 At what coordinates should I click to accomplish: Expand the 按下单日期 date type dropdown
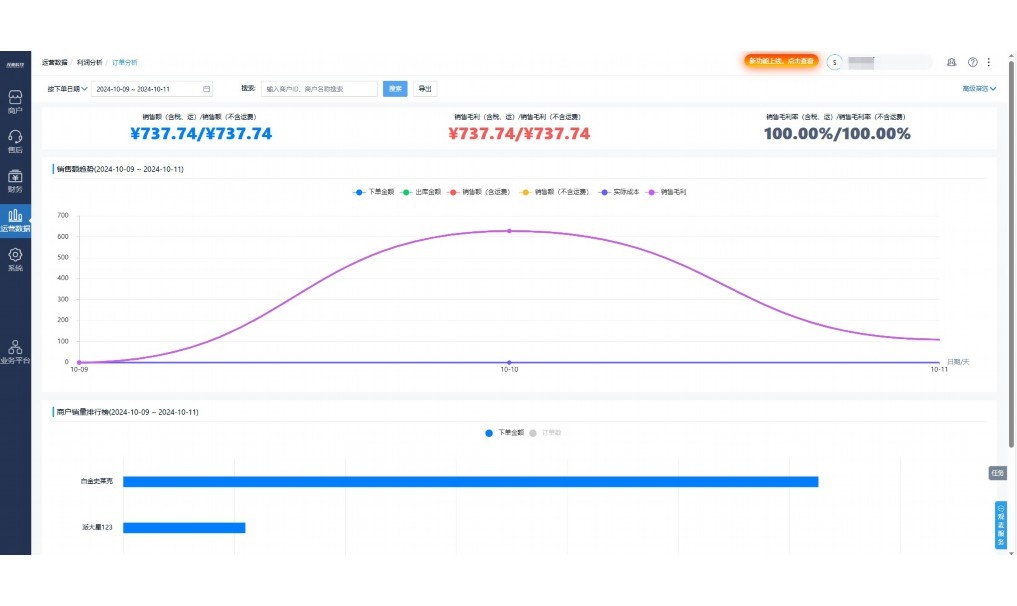point(67,89)
